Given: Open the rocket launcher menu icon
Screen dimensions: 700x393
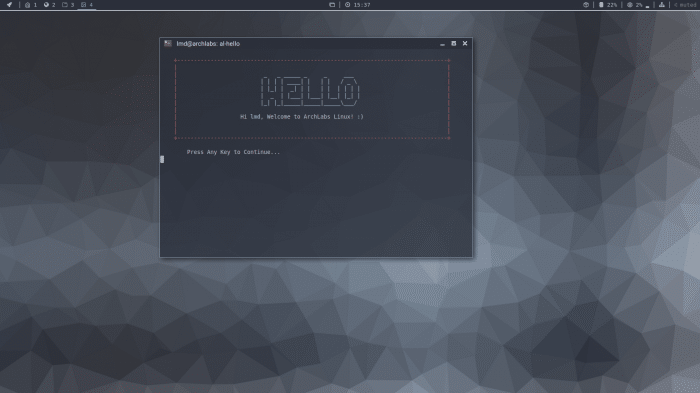Looking at the screenshot, I should (9, 4).
